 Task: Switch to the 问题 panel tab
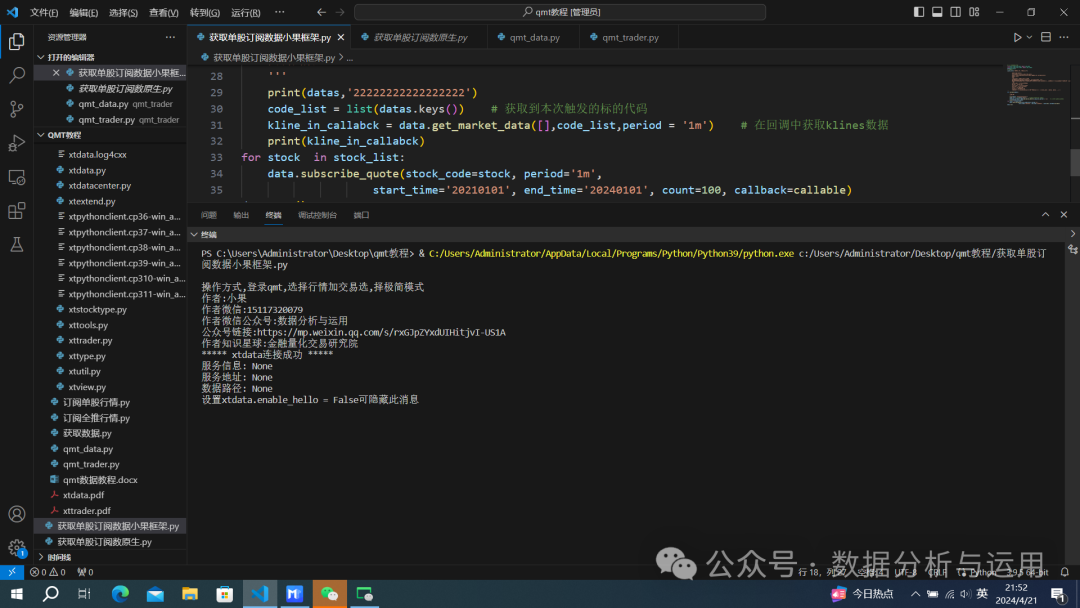pyautogui.click(x=209, y=216)
